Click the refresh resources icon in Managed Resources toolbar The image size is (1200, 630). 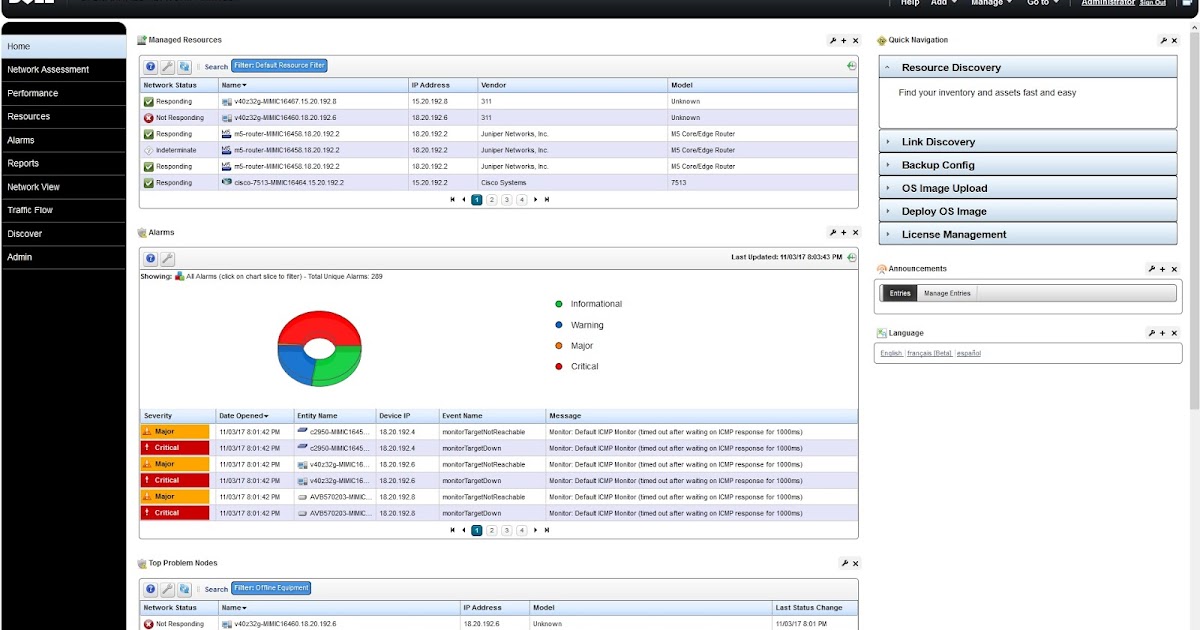[184, 66]
